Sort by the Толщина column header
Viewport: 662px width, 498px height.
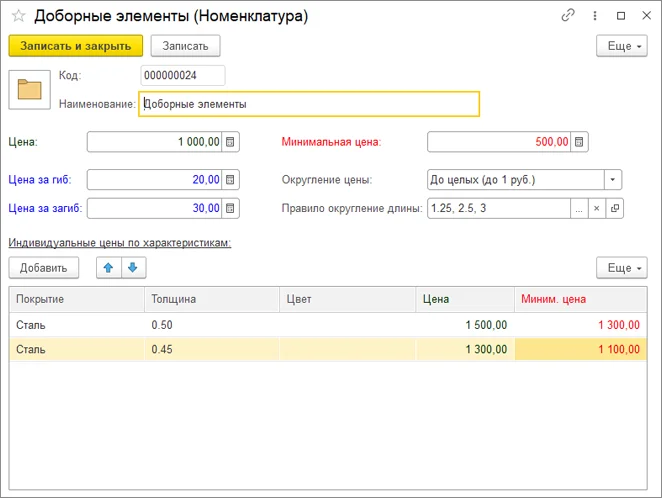tap(212, 299)
